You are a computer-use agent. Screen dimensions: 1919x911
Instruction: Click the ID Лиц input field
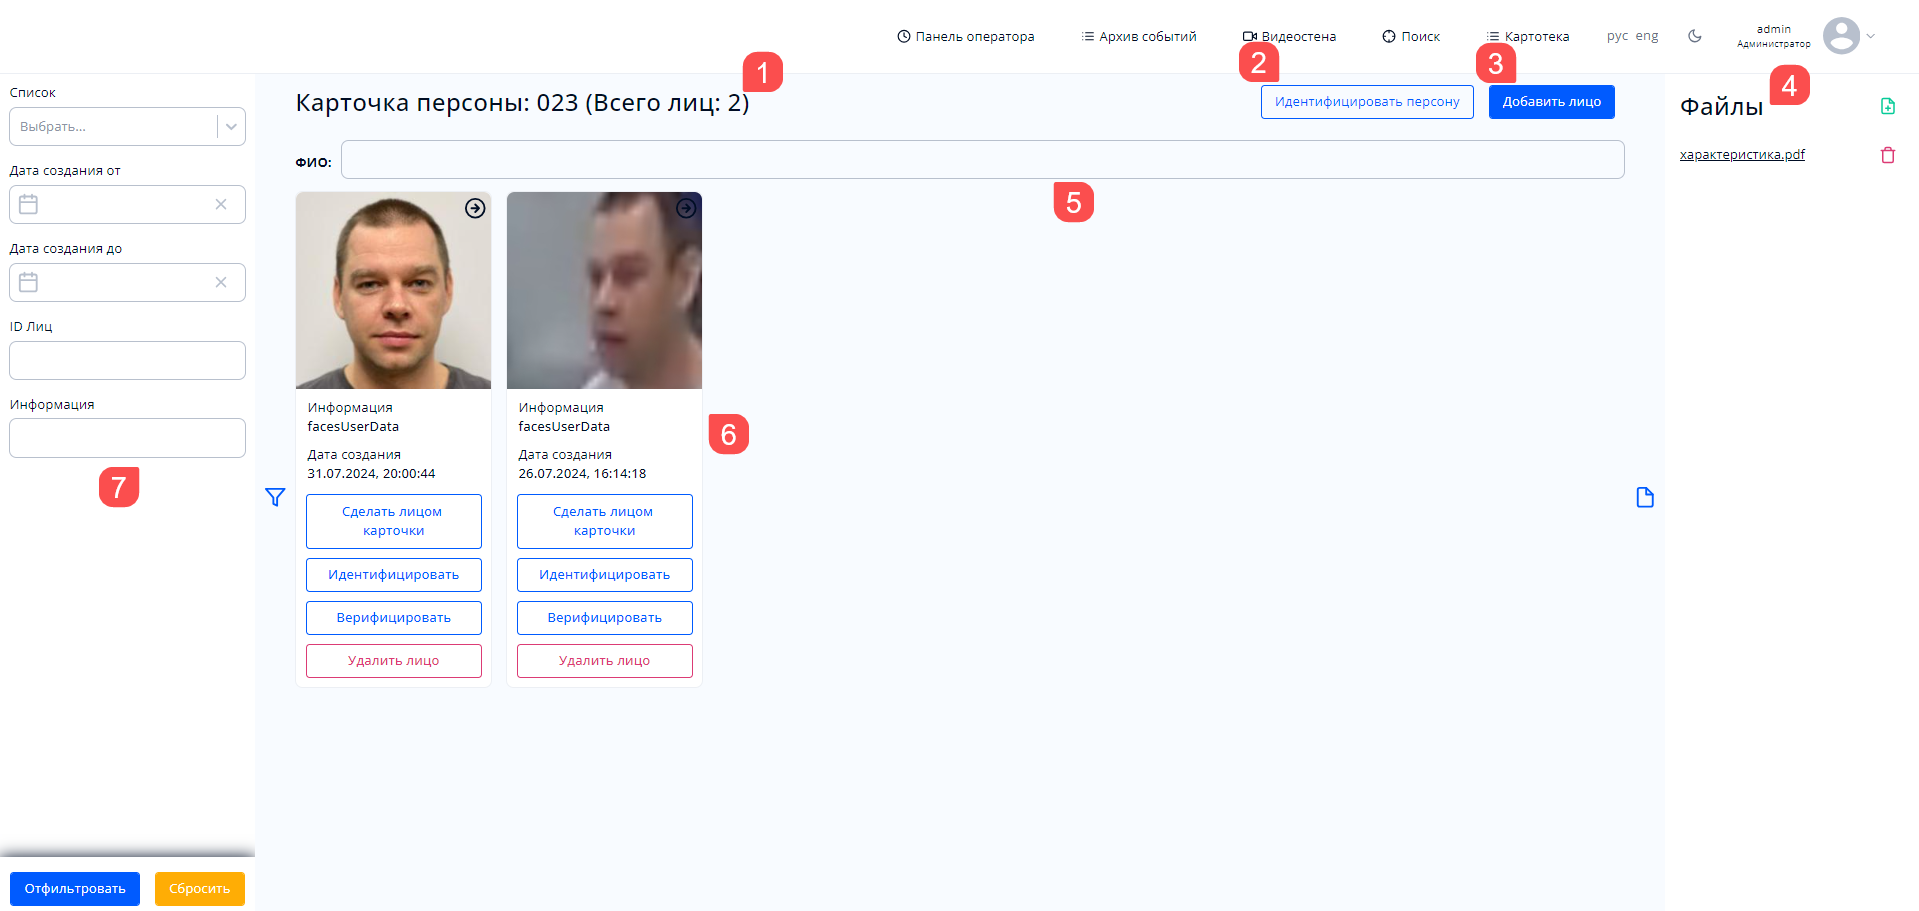[127, 360]
